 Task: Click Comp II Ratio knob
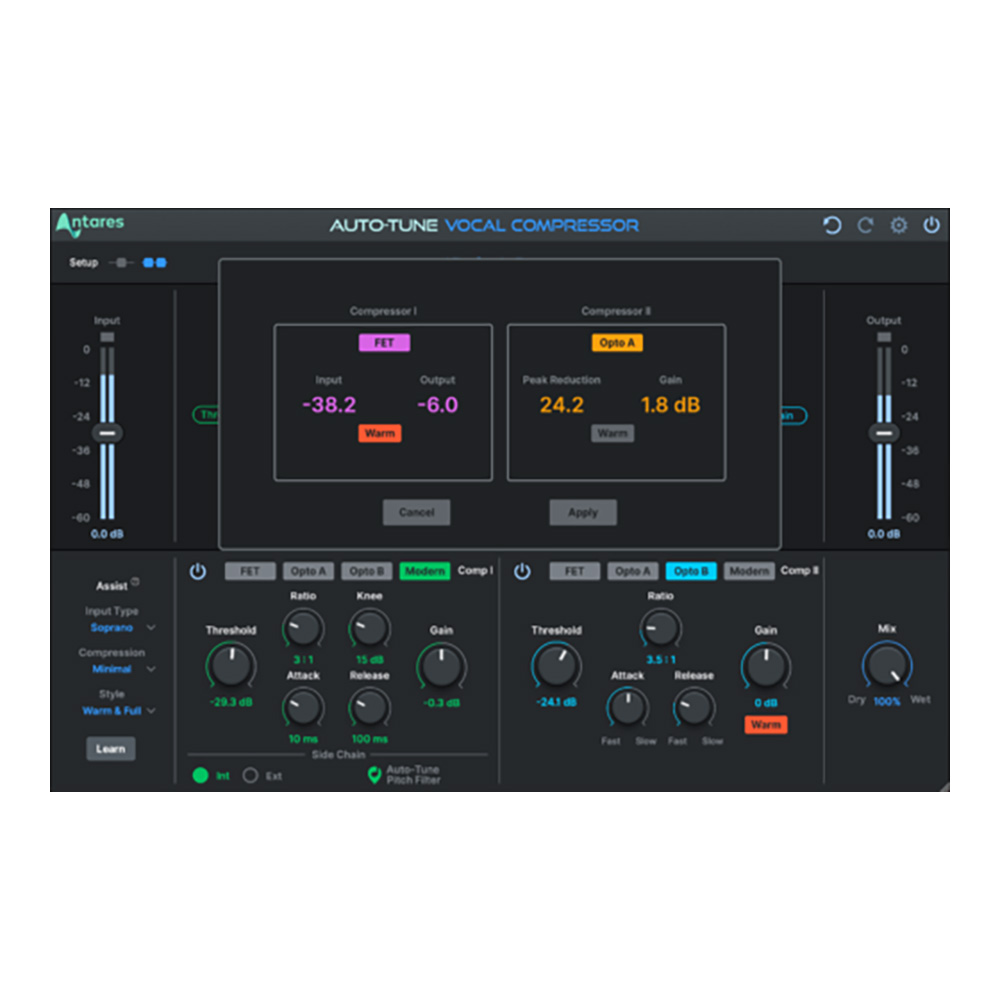coord(661,628)
